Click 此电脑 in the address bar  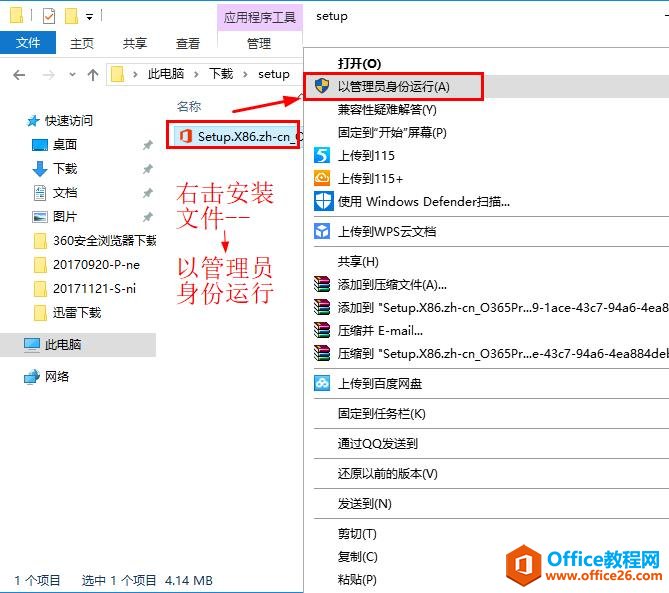(166, 74)
